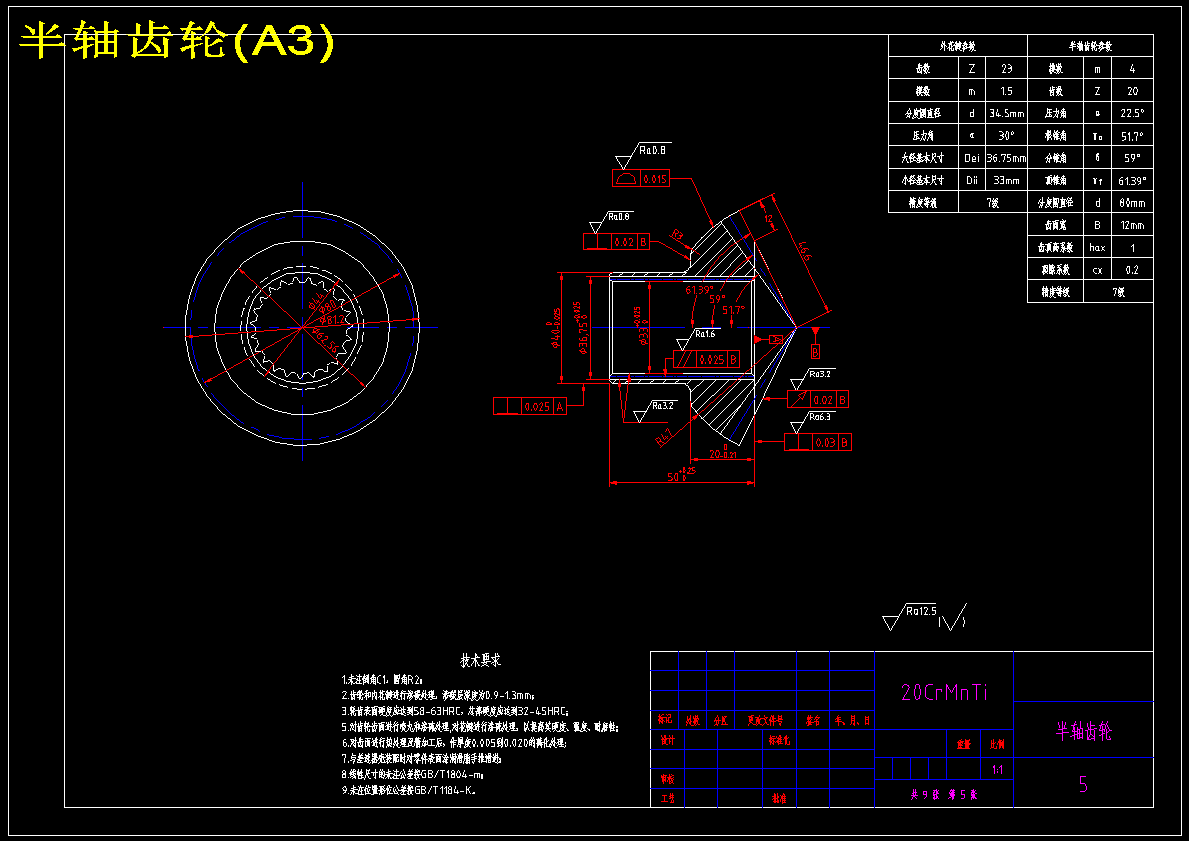Click the 批准 title block cell
1189x841 pixels.
point(779,799)
